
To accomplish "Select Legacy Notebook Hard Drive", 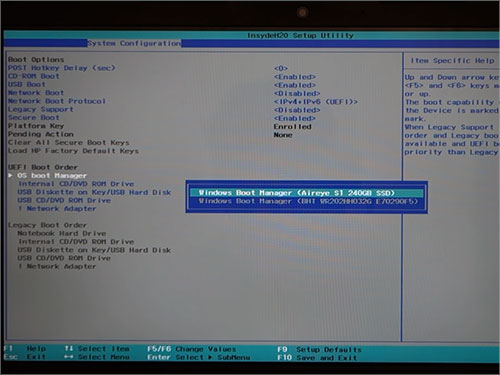I will point(62,234).
